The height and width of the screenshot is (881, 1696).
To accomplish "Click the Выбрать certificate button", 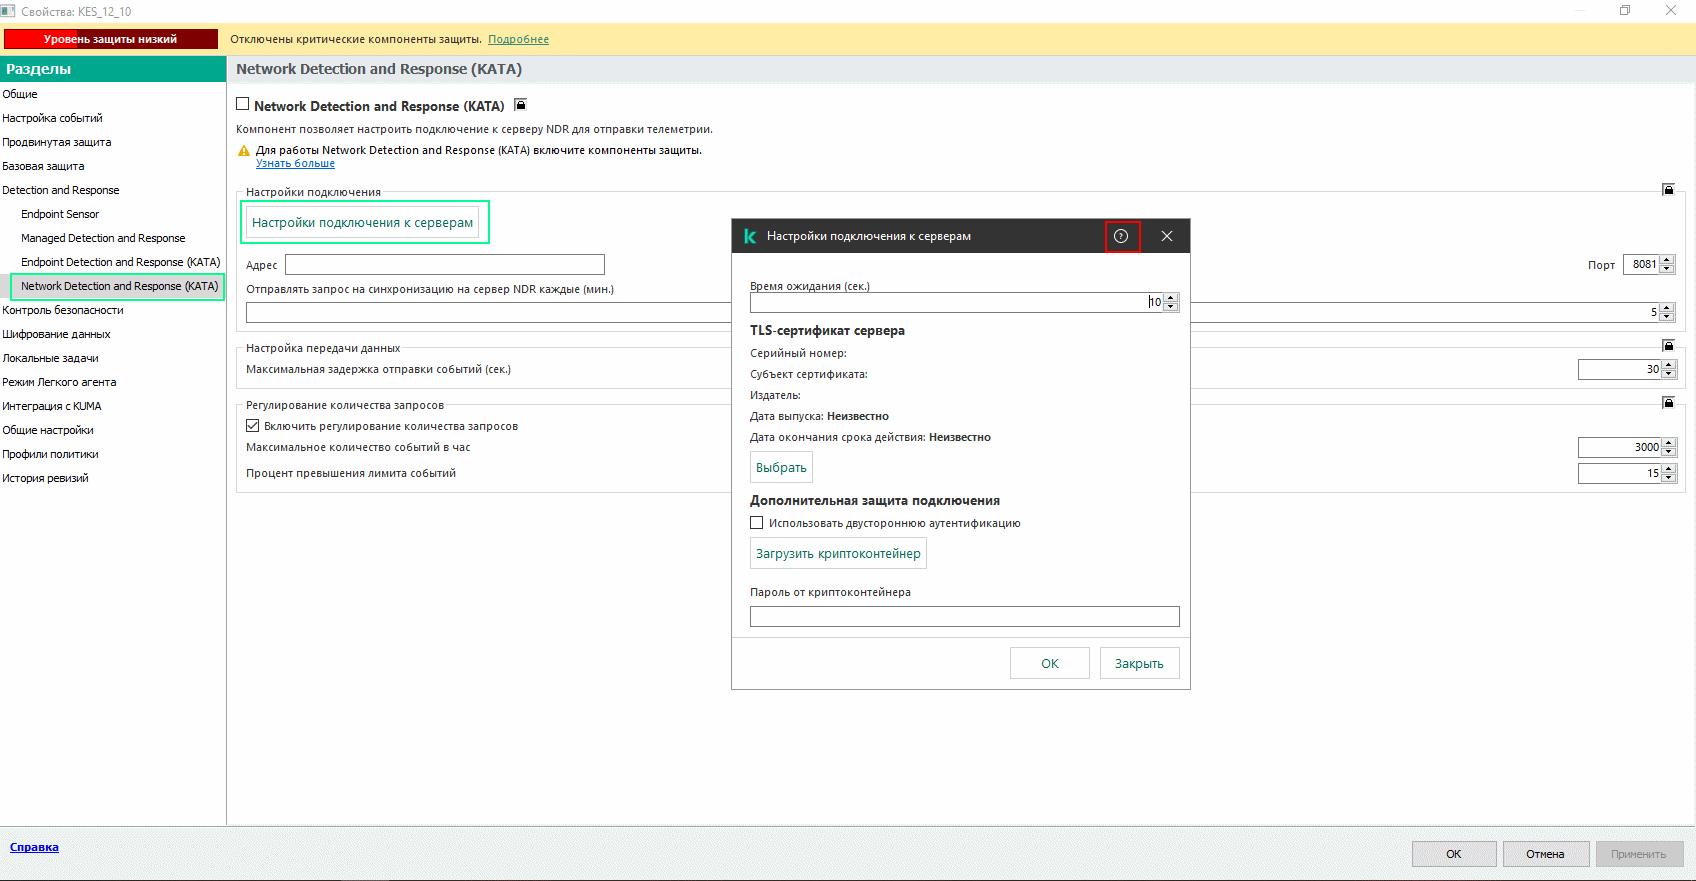I will pos(781,467).
